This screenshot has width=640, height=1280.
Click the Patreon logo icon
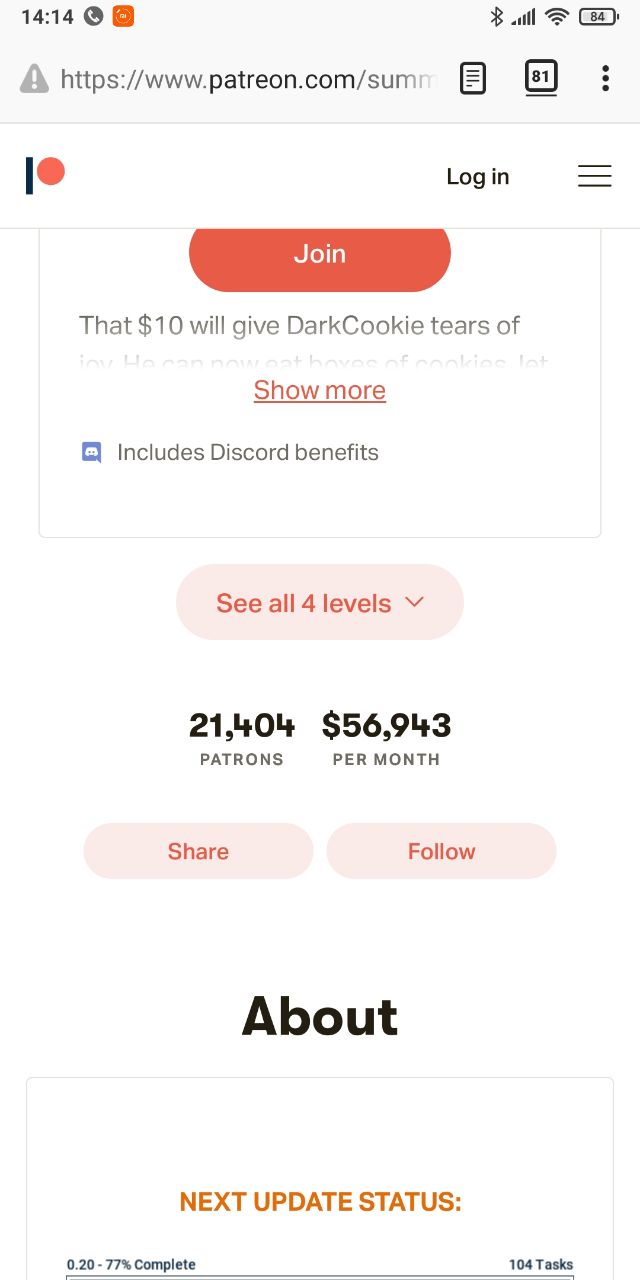pyautogui.click(x=45, y=175)
